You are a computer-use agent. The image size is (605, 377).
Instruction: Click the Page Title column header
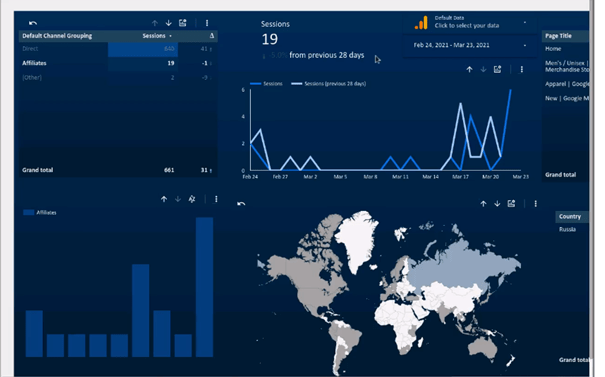(558, 36)
